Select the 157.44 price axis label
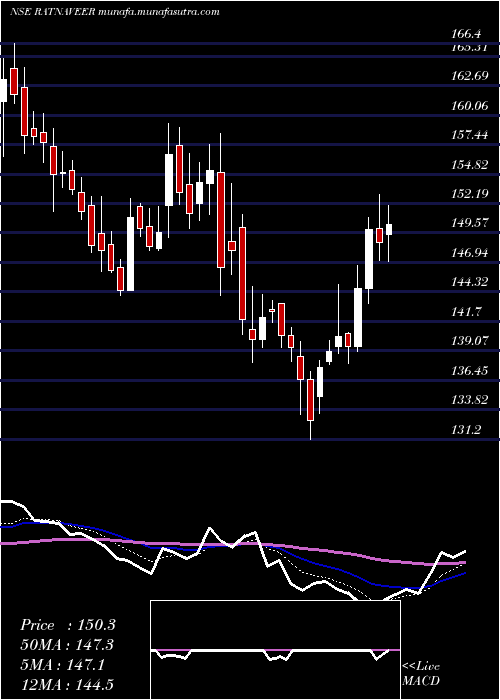Screen dimensions: 500x700 pyautogui.click(x=470, y=135)
